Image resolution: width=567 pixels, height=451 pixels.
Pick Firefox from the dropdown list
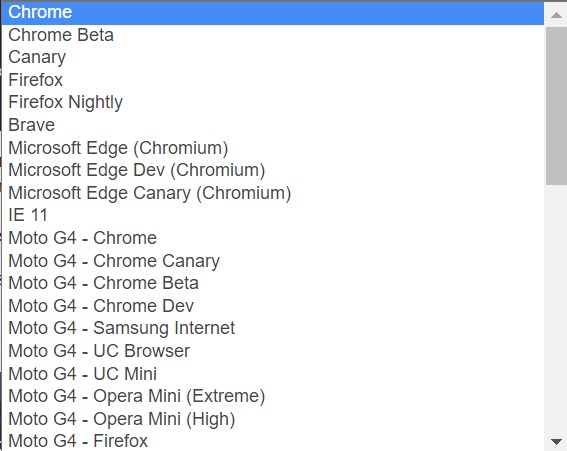click(x=273, y=80)
